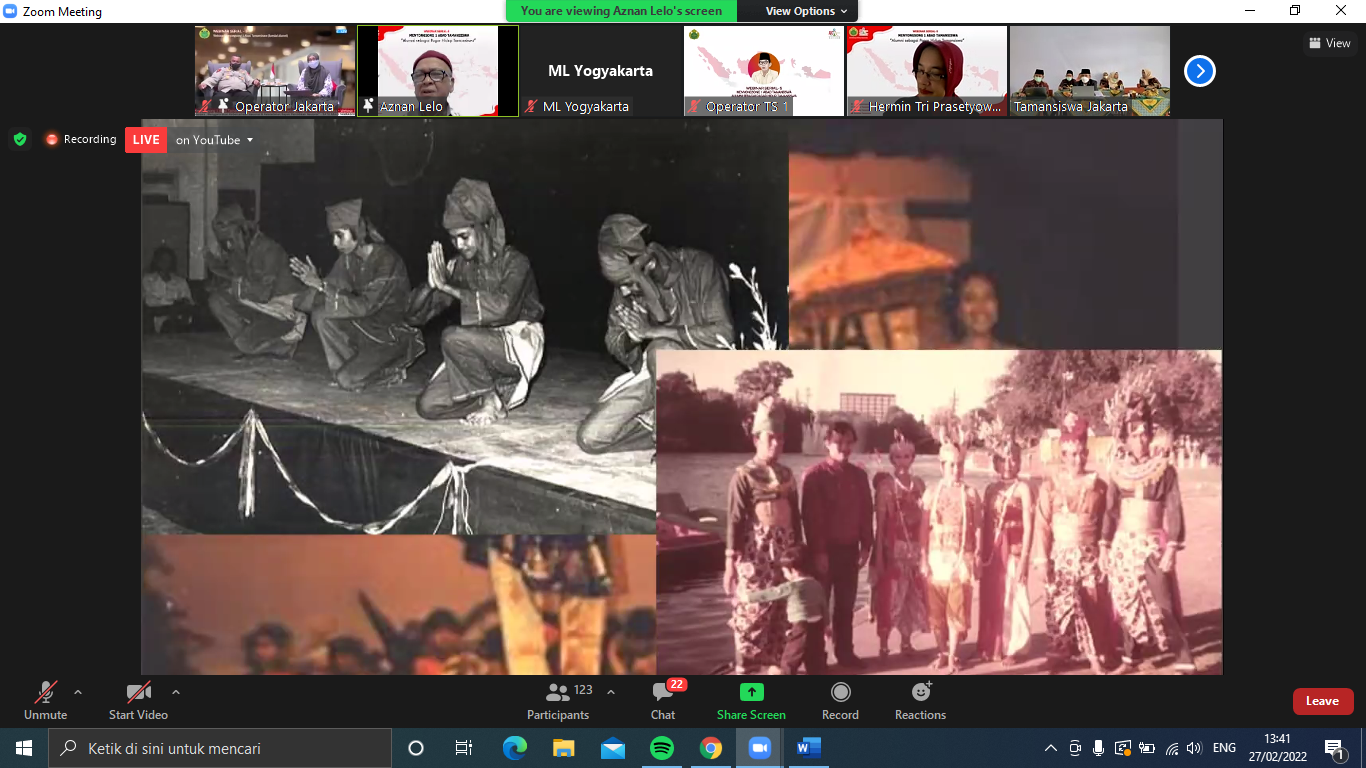This screenshot has width=1366, height=768.
Task: Click the green encryption shield icon
Action: [20, 140]
